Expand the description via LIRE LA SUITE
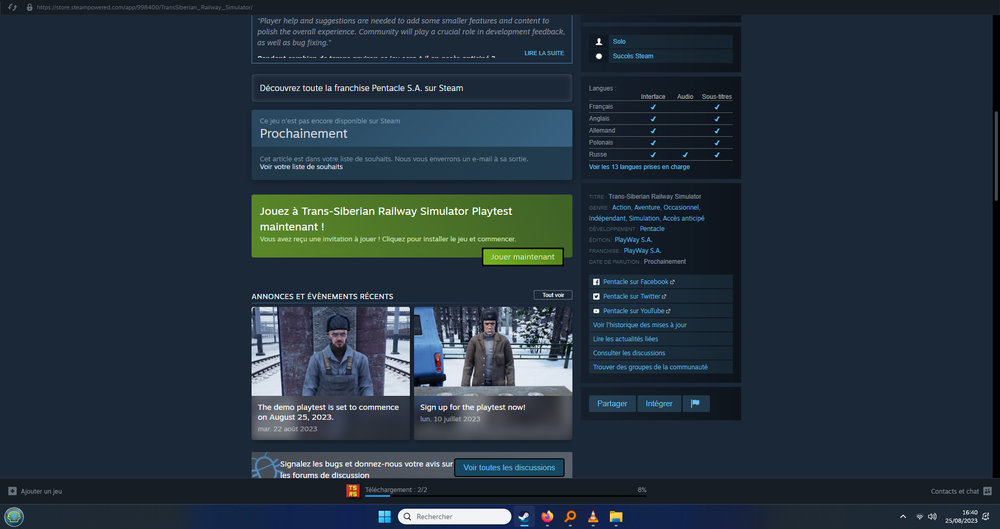Screen dimensions: 1000x529 tap(544, 53)
